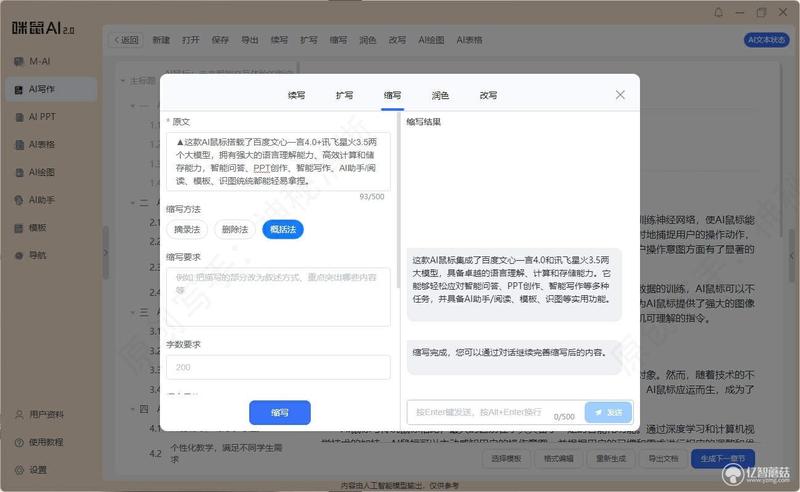800x492 pixels.
Task: Open the 导航 sidebar icon
Action: click(19, 255)
